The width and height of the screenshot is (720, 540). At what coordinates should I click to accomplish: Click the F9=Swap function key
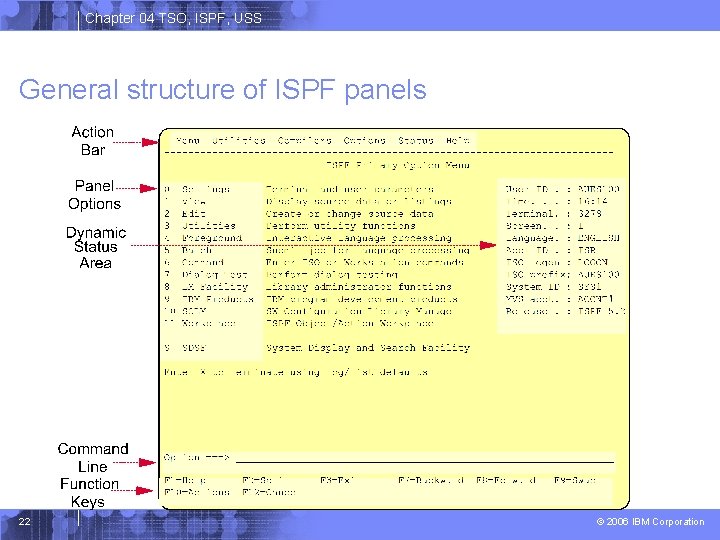575,480
